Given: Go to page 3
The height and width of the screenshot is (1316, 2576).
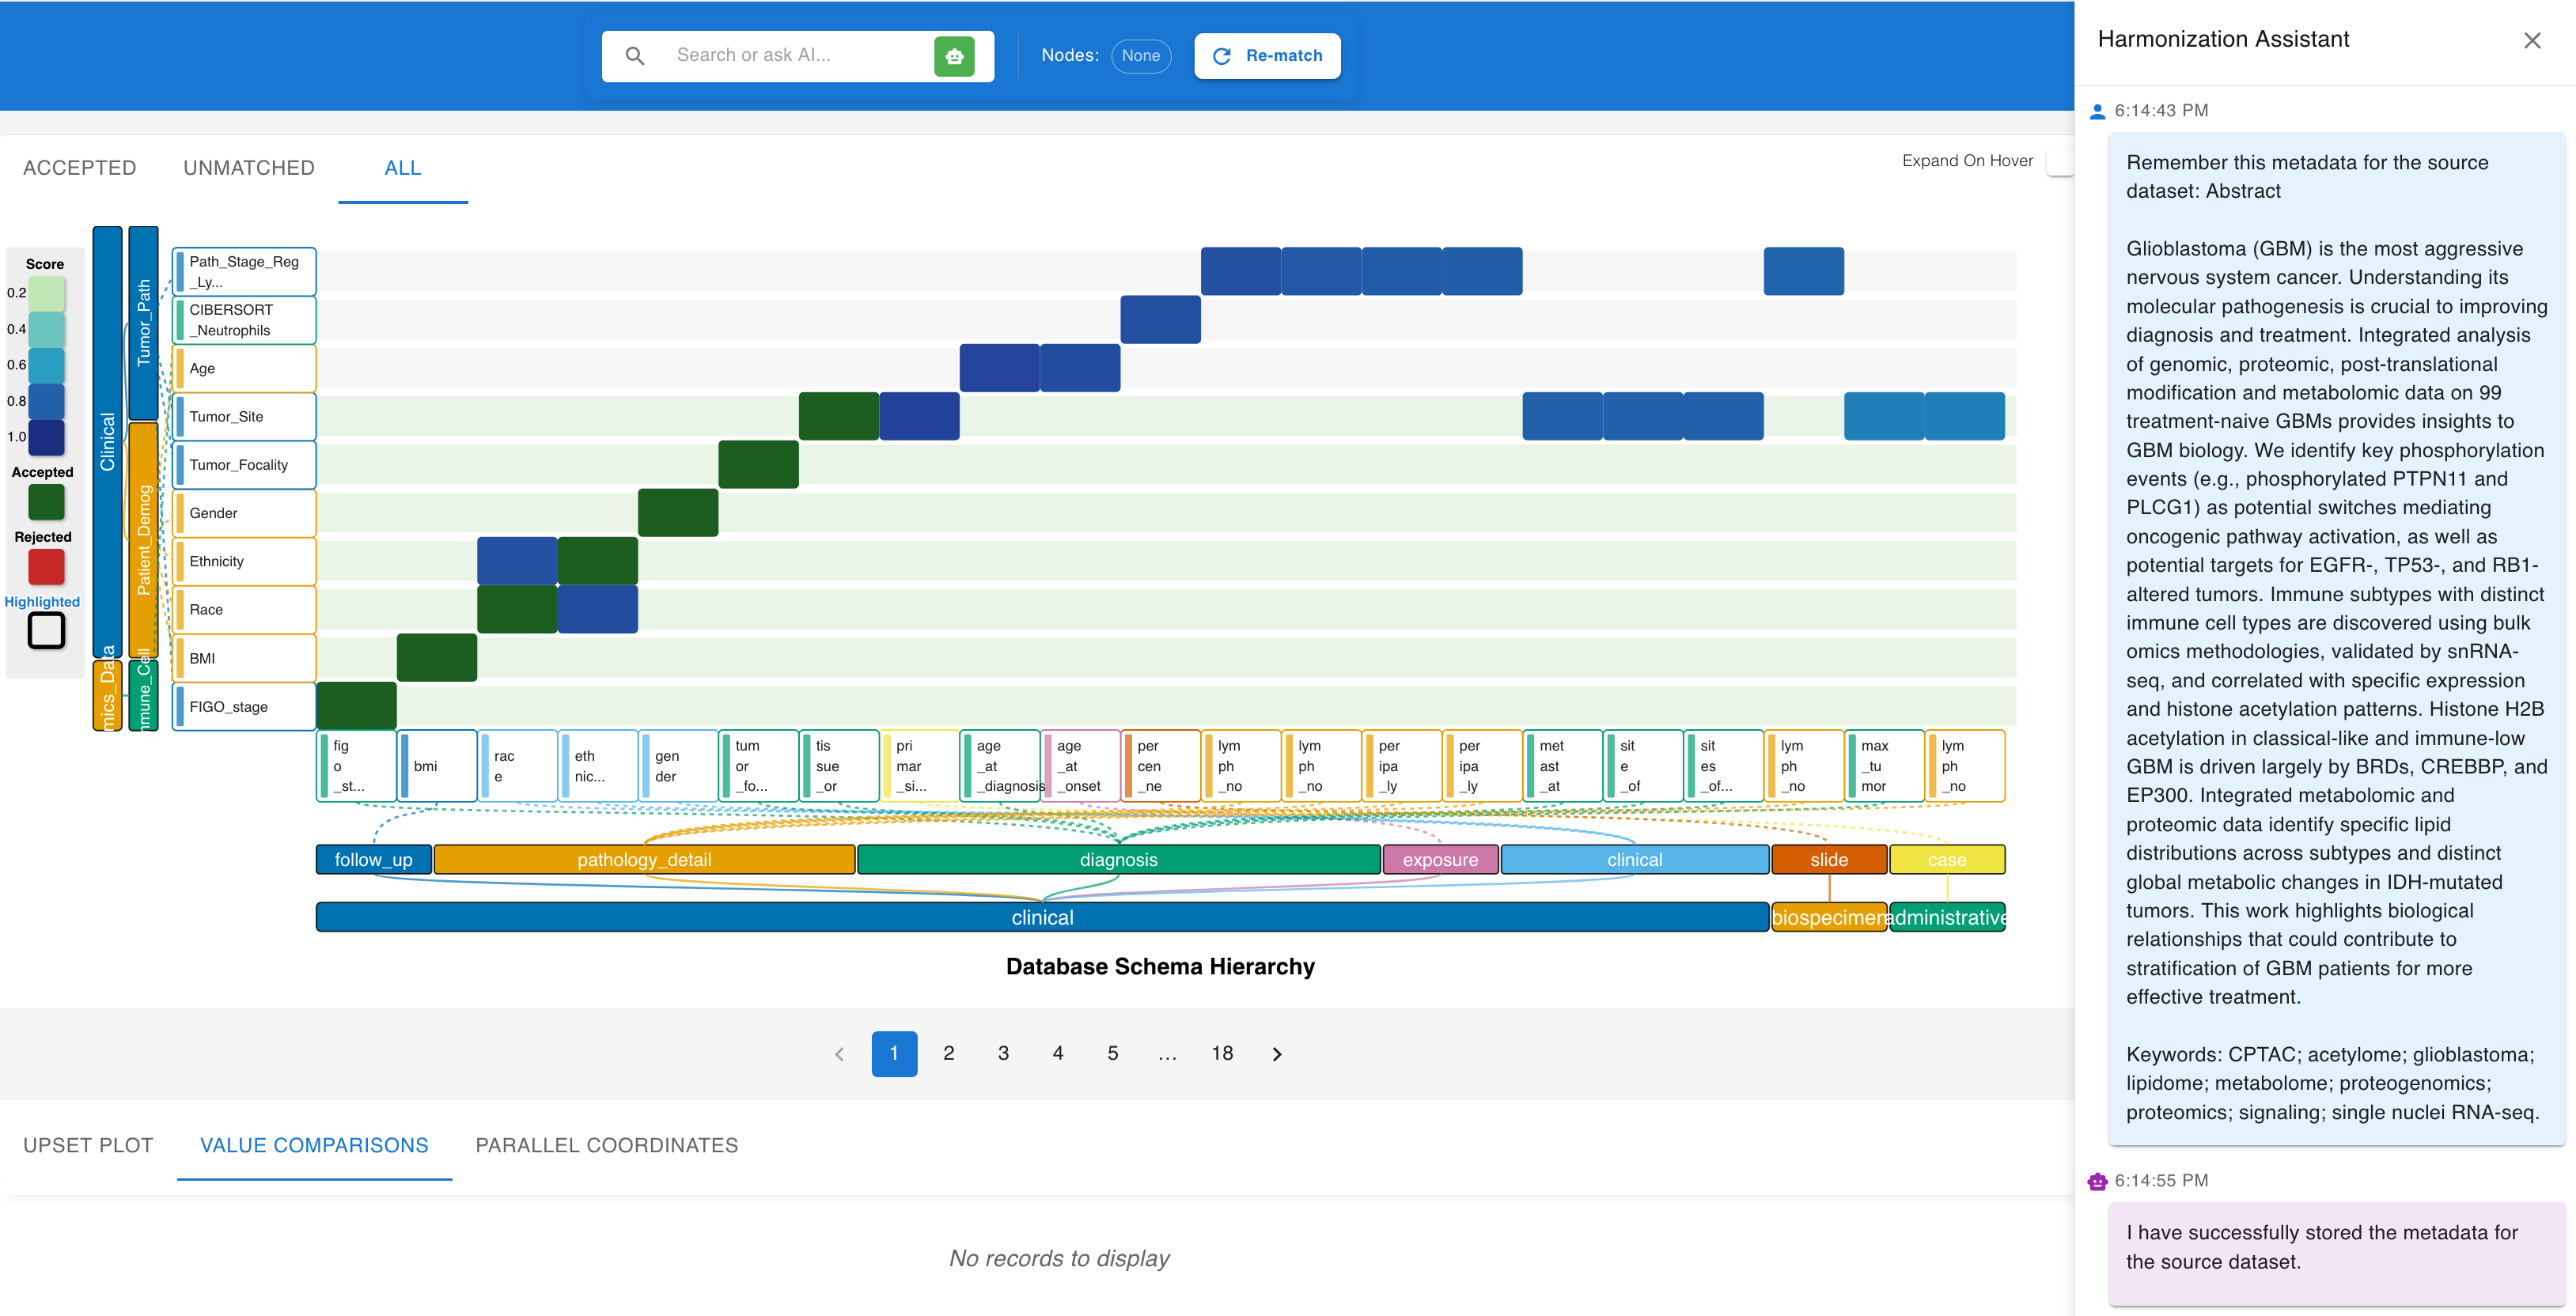Looking at the screenshot, I should tap(1003, 1054).
